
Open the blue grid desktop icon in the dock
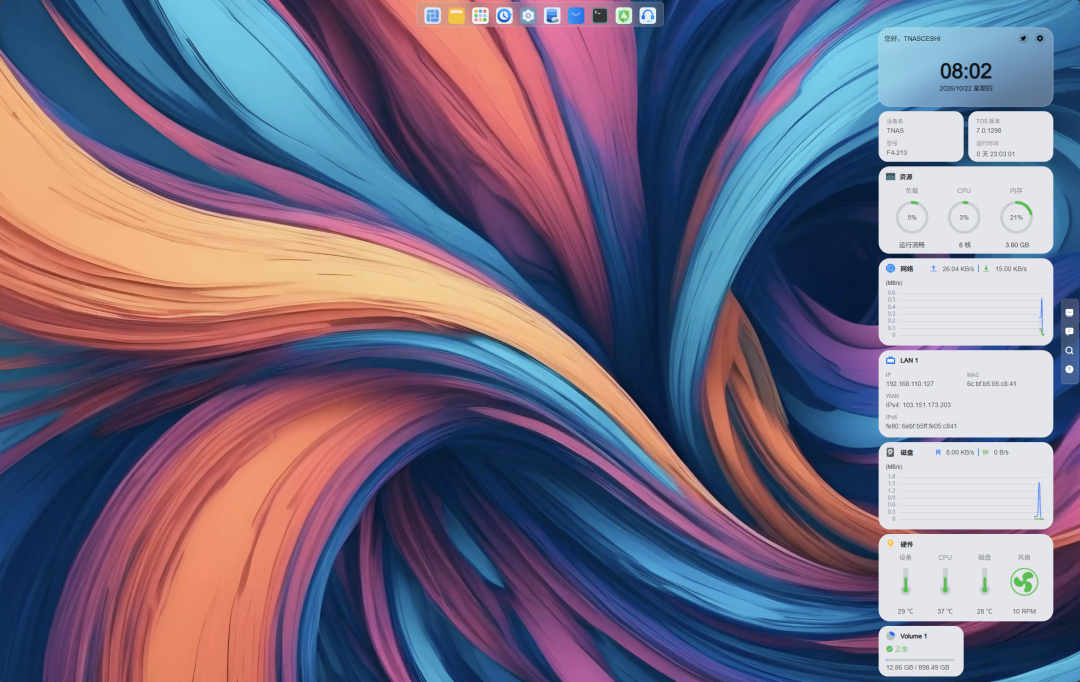433,15
